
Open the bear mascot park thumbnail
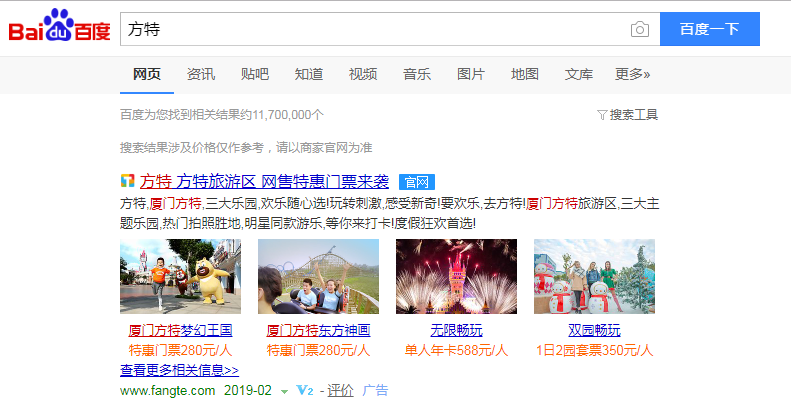(x=180, y=276)
